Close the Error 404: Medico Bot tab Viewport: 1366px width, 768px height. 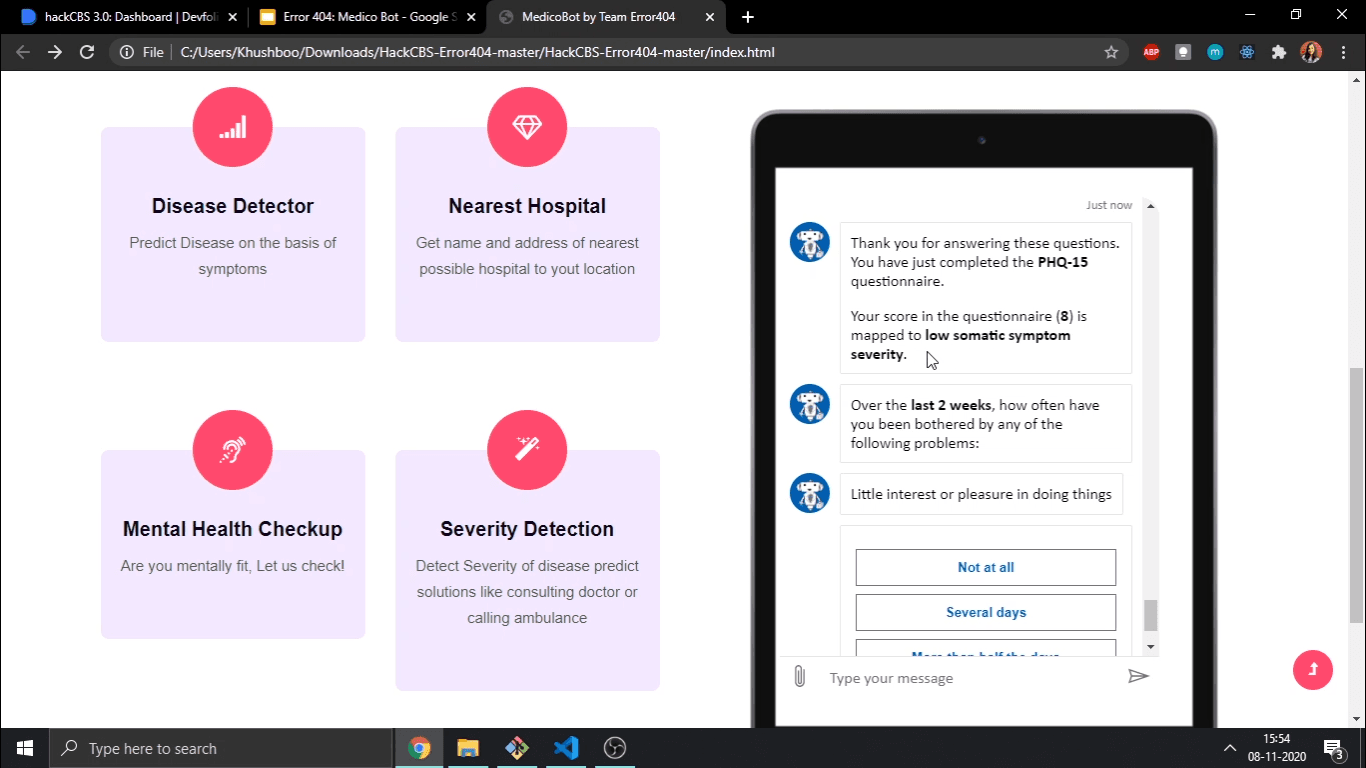(x=470, y=17)
